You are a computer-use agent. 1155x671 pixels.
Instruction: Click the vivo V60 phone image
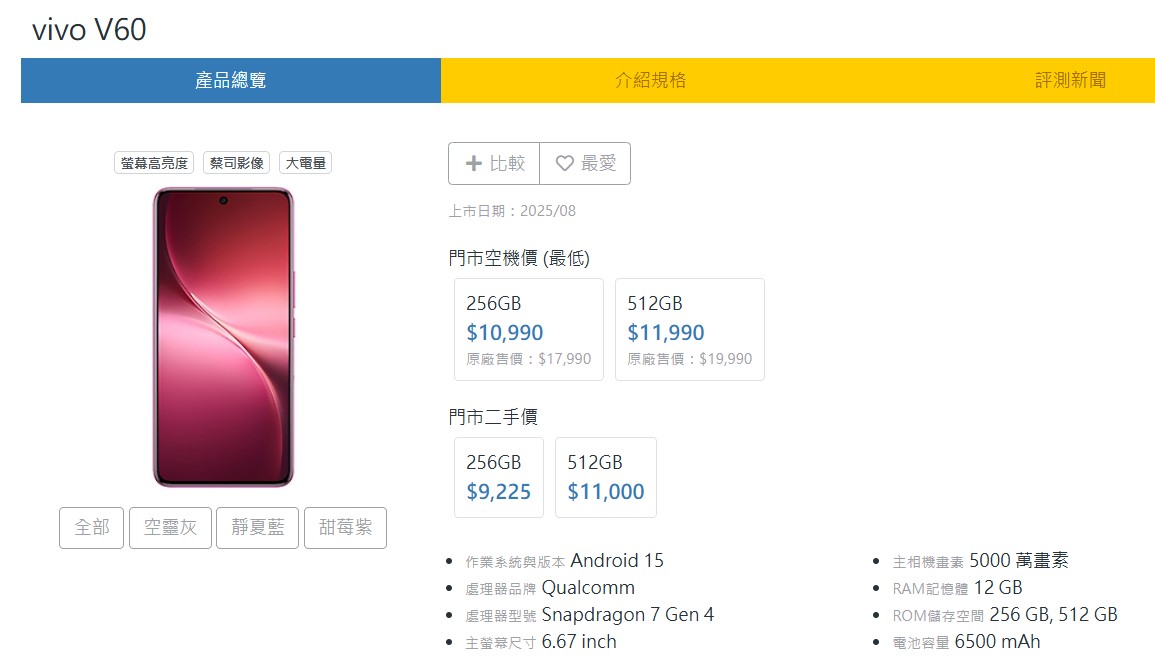coord(223,337)
